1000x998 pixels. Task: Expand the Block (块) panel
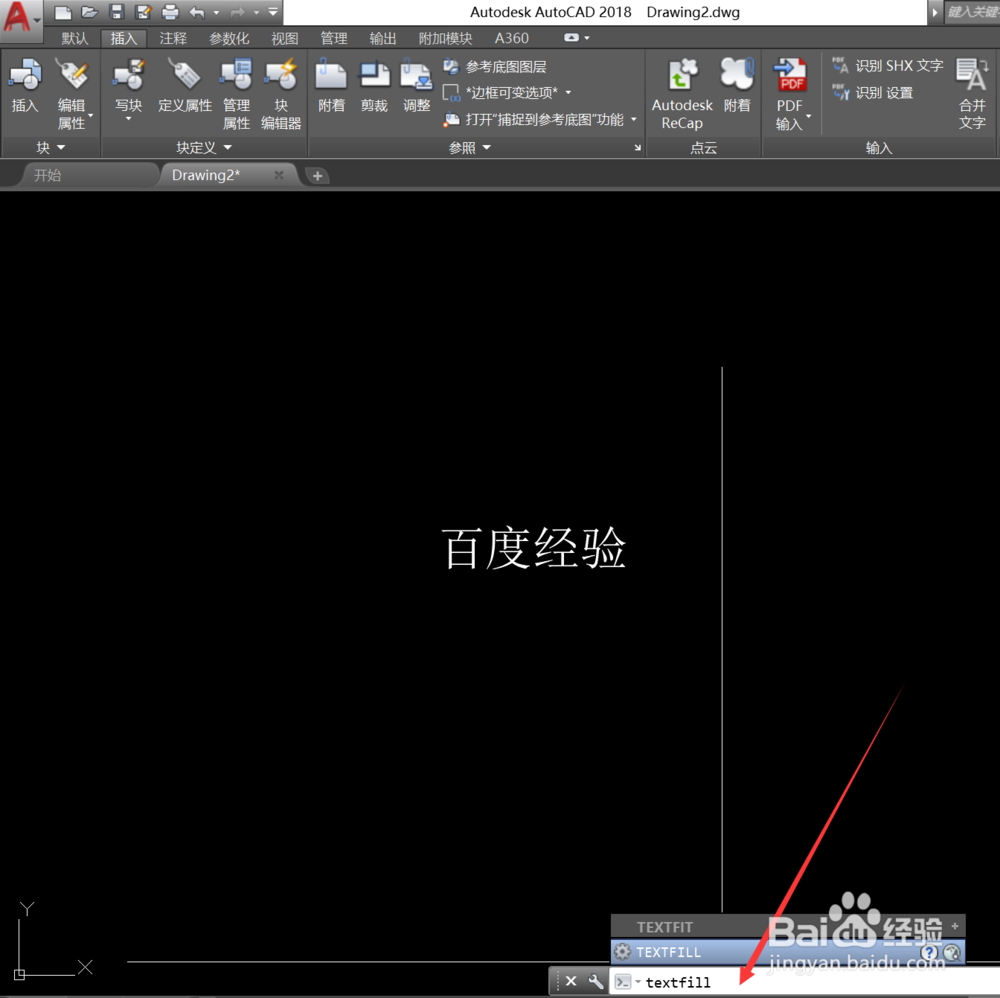[x=50, y=148]
